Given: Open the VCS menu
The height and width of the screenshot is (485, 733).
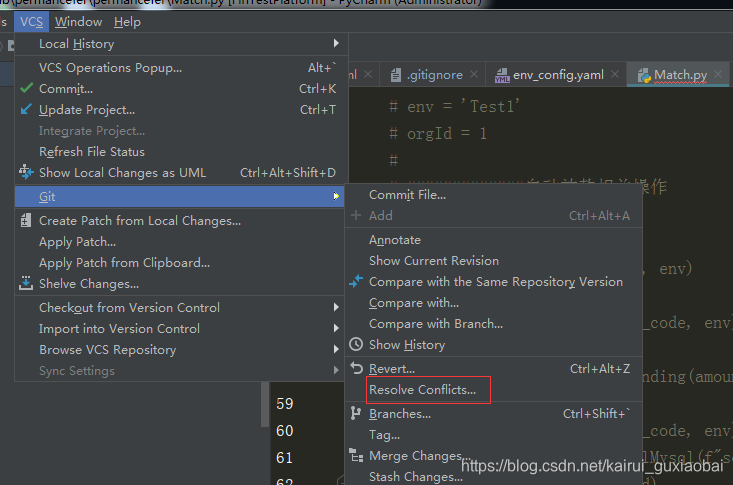Looking at the screenshot, I should [x=31, y=22].
